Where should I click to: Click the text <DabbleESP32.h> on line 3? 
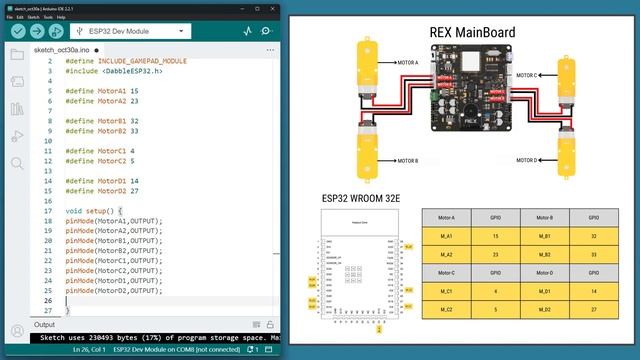(x=132, y=71)
